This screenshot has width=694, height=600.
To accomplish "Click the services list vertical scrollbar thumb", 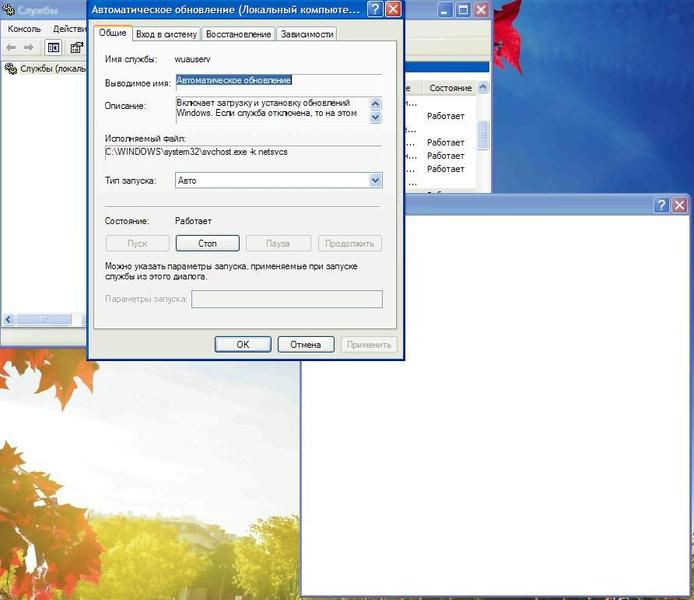I will tap(483, 135).
